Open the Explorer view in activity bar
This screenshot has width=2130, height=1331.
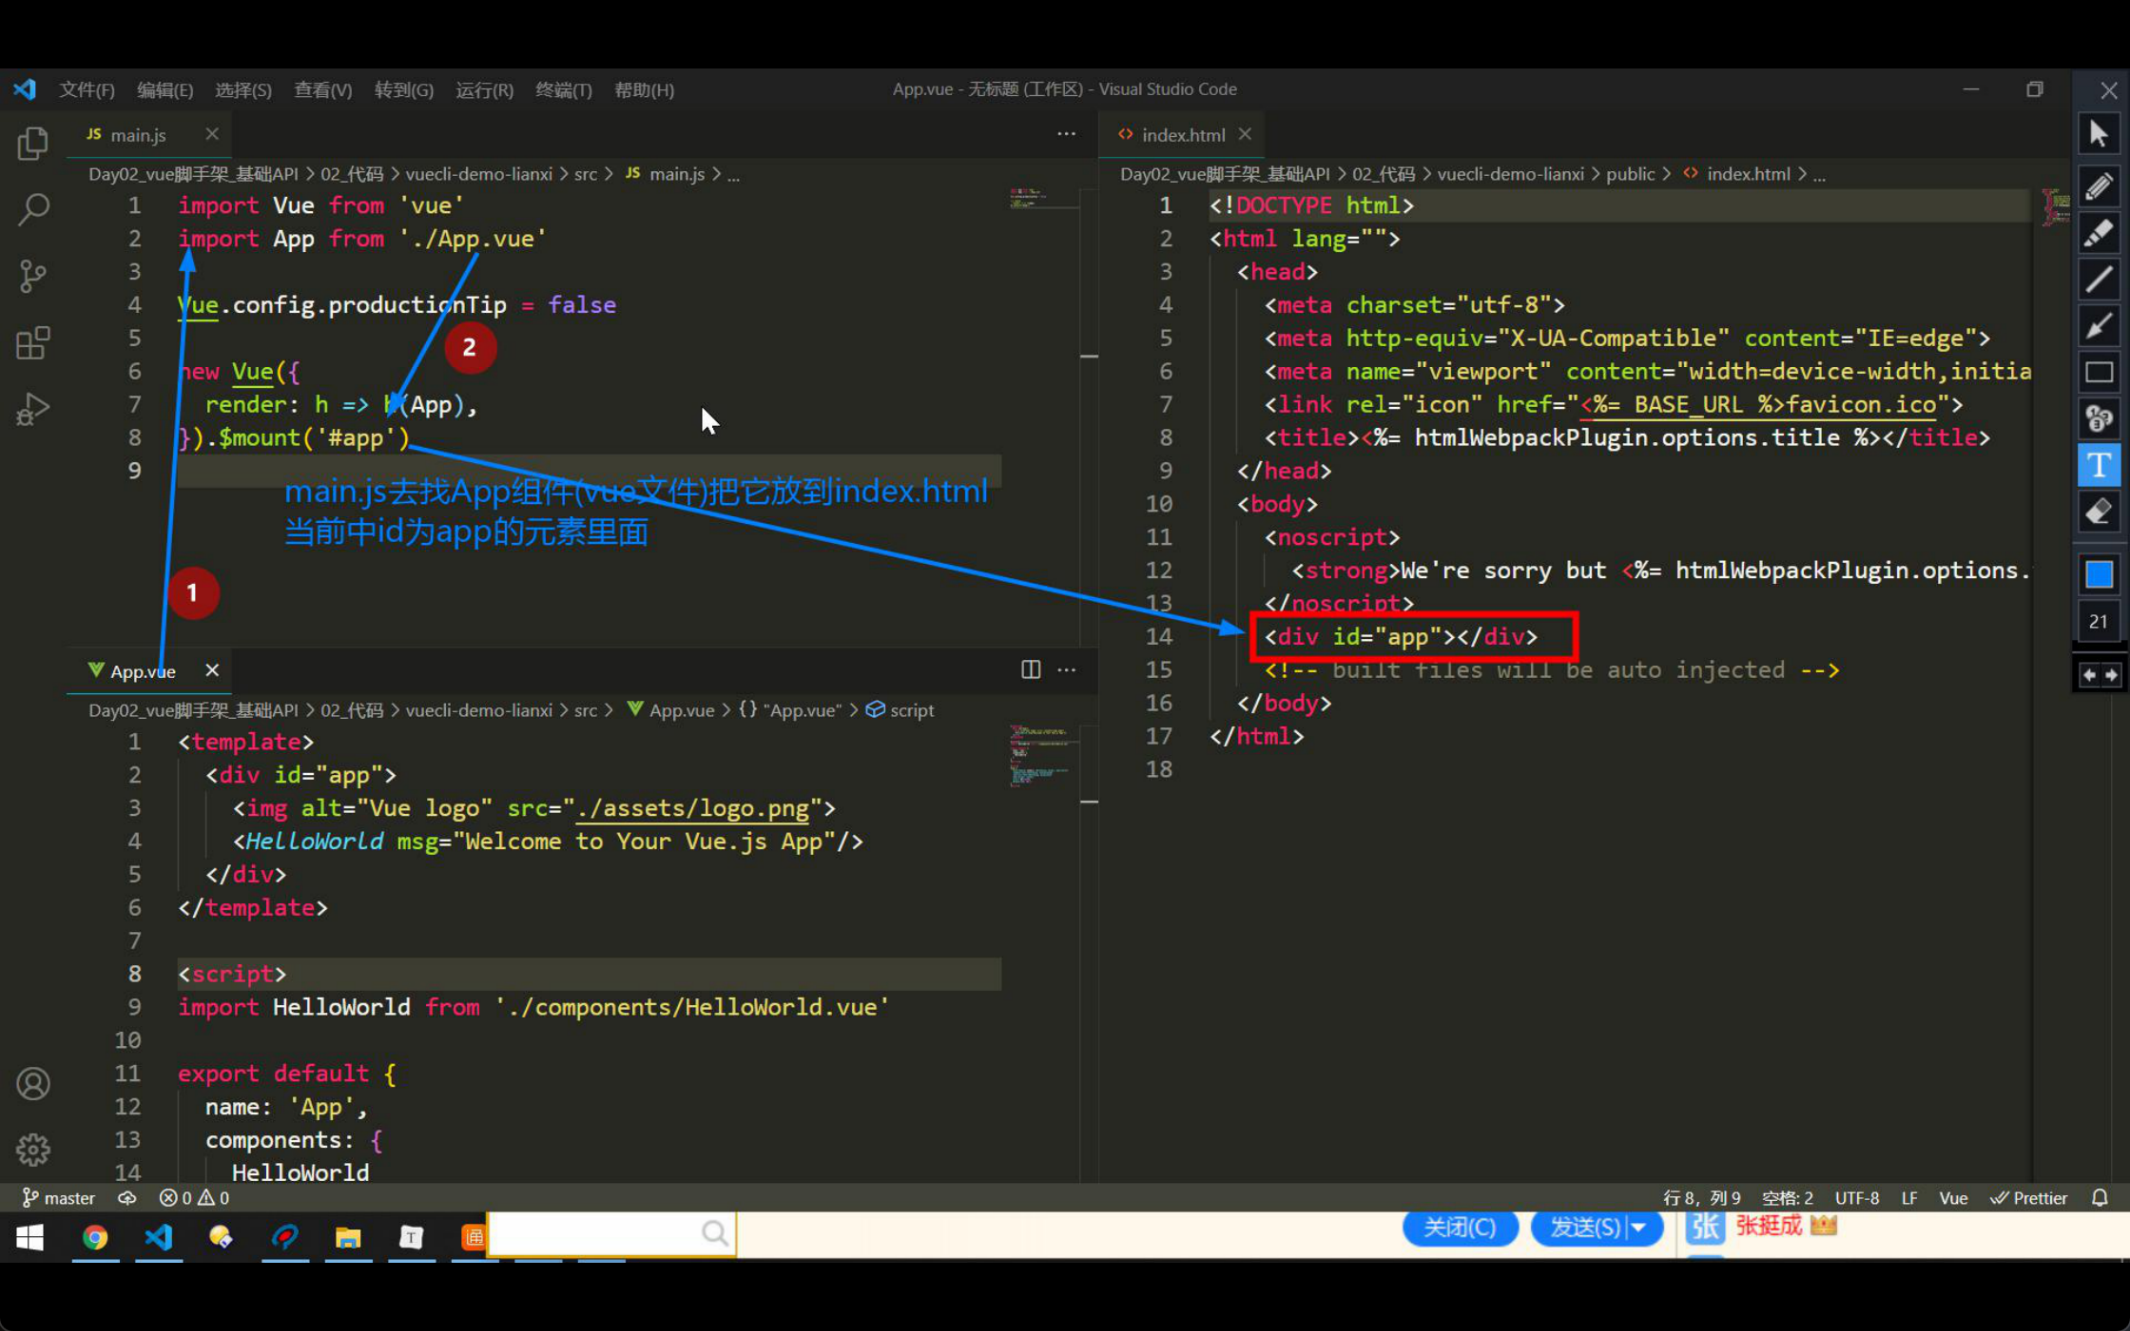33,143
